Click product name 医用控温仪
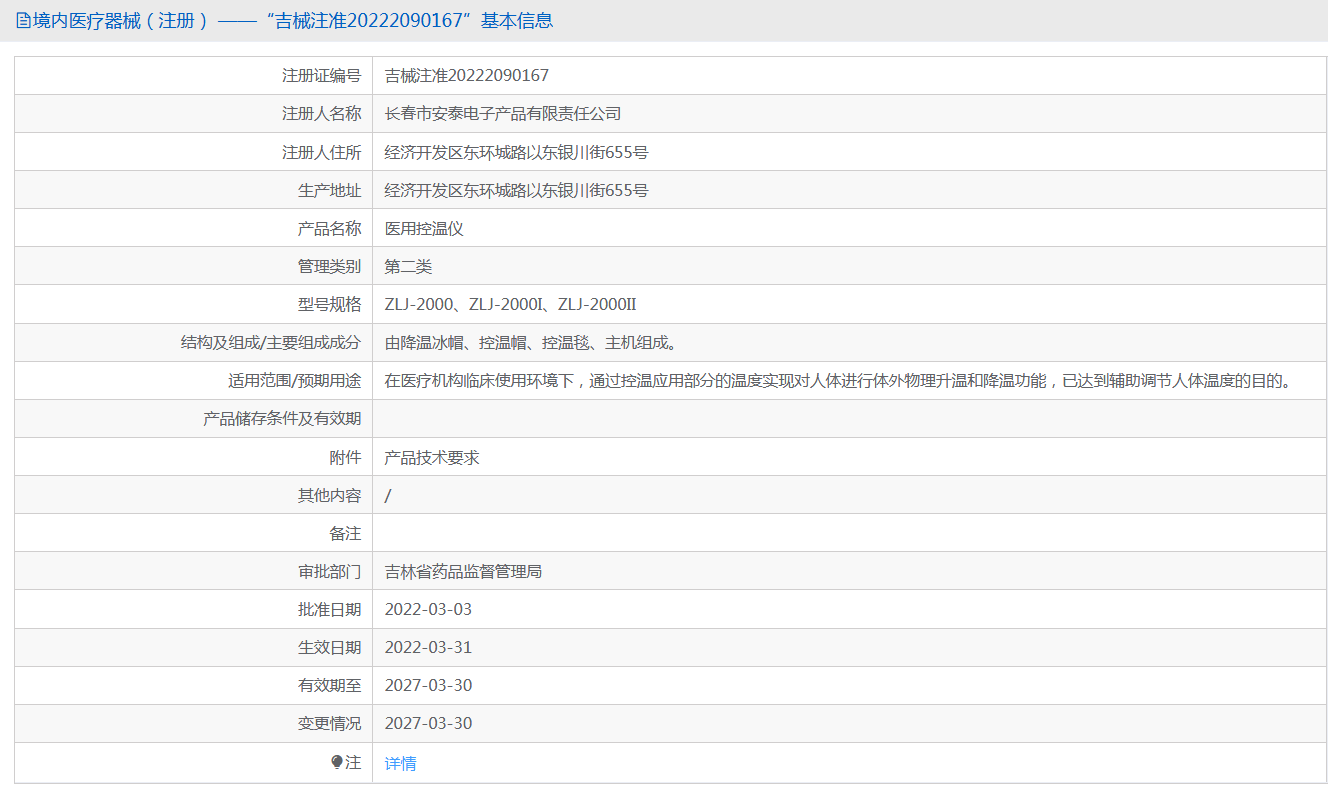 pos(424,228)
